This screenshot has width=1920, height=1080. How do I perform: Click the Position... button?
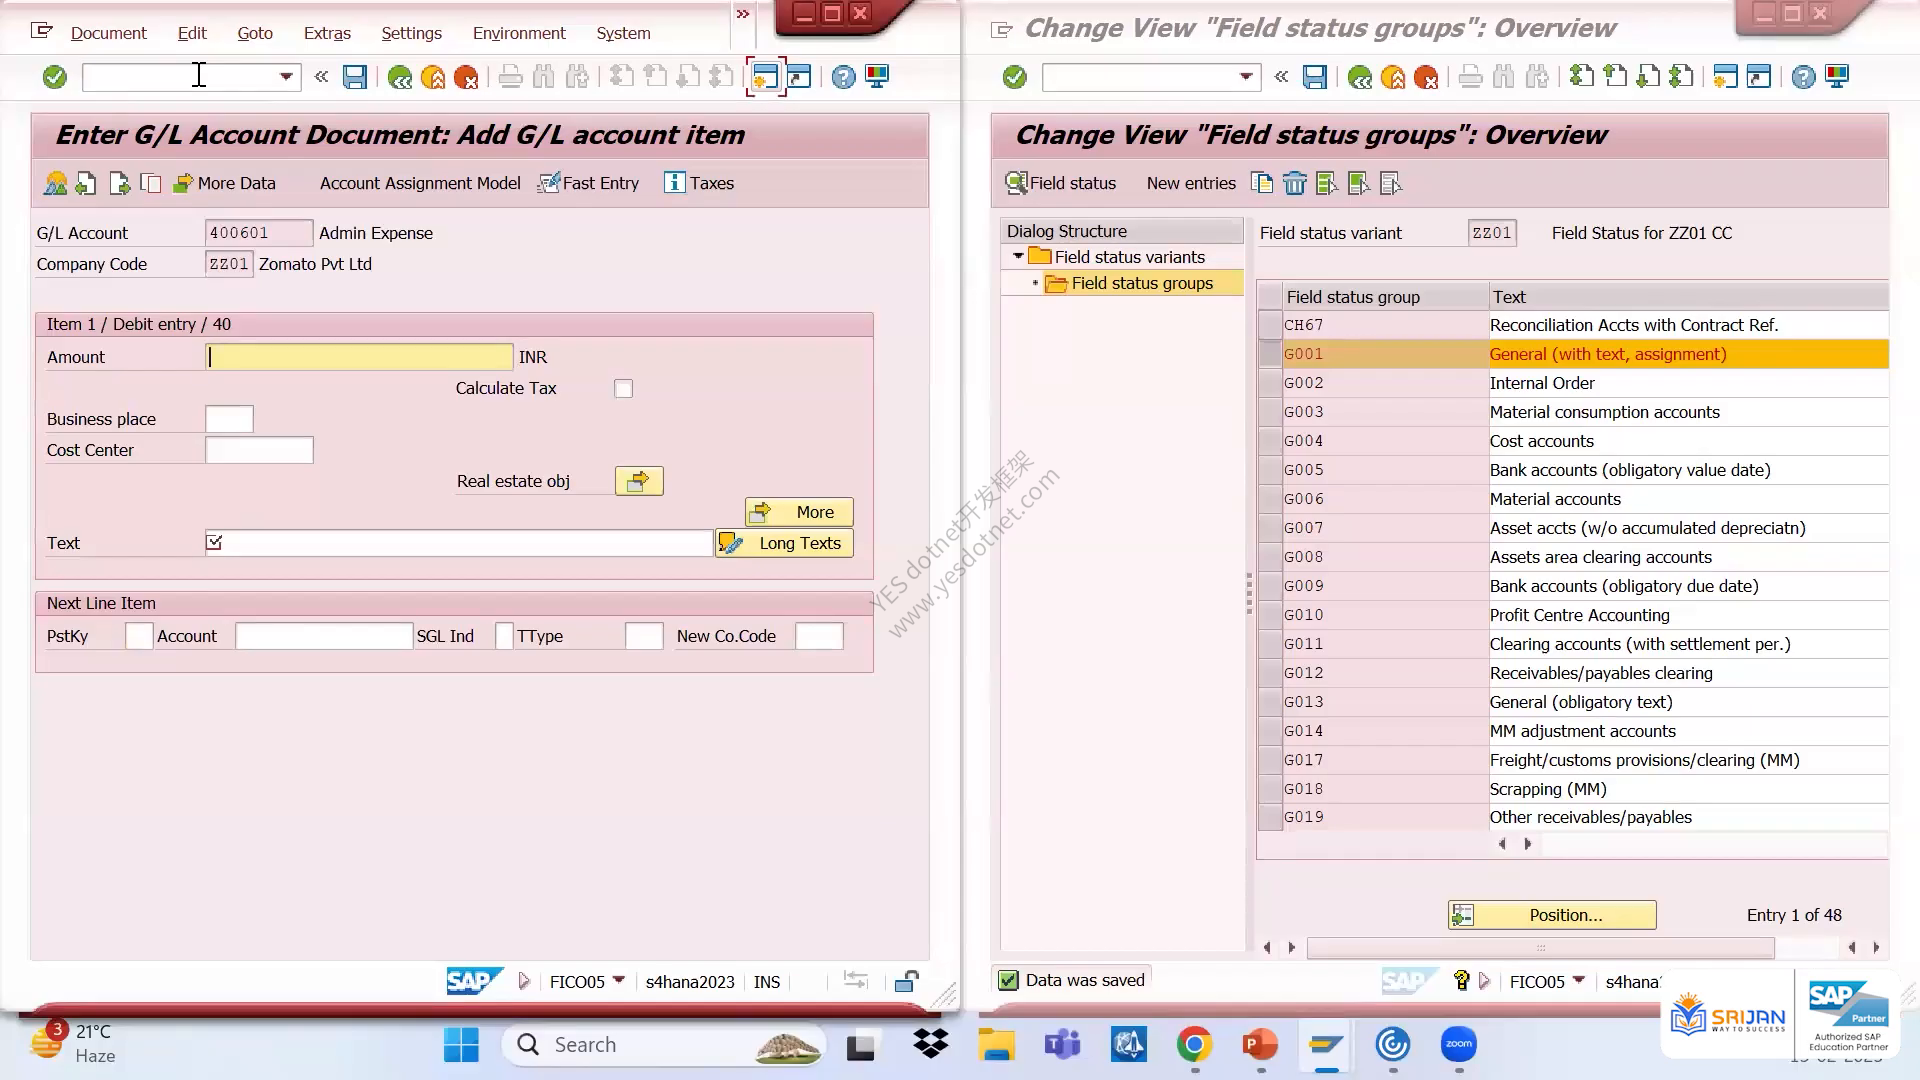tap(1552, 915)
